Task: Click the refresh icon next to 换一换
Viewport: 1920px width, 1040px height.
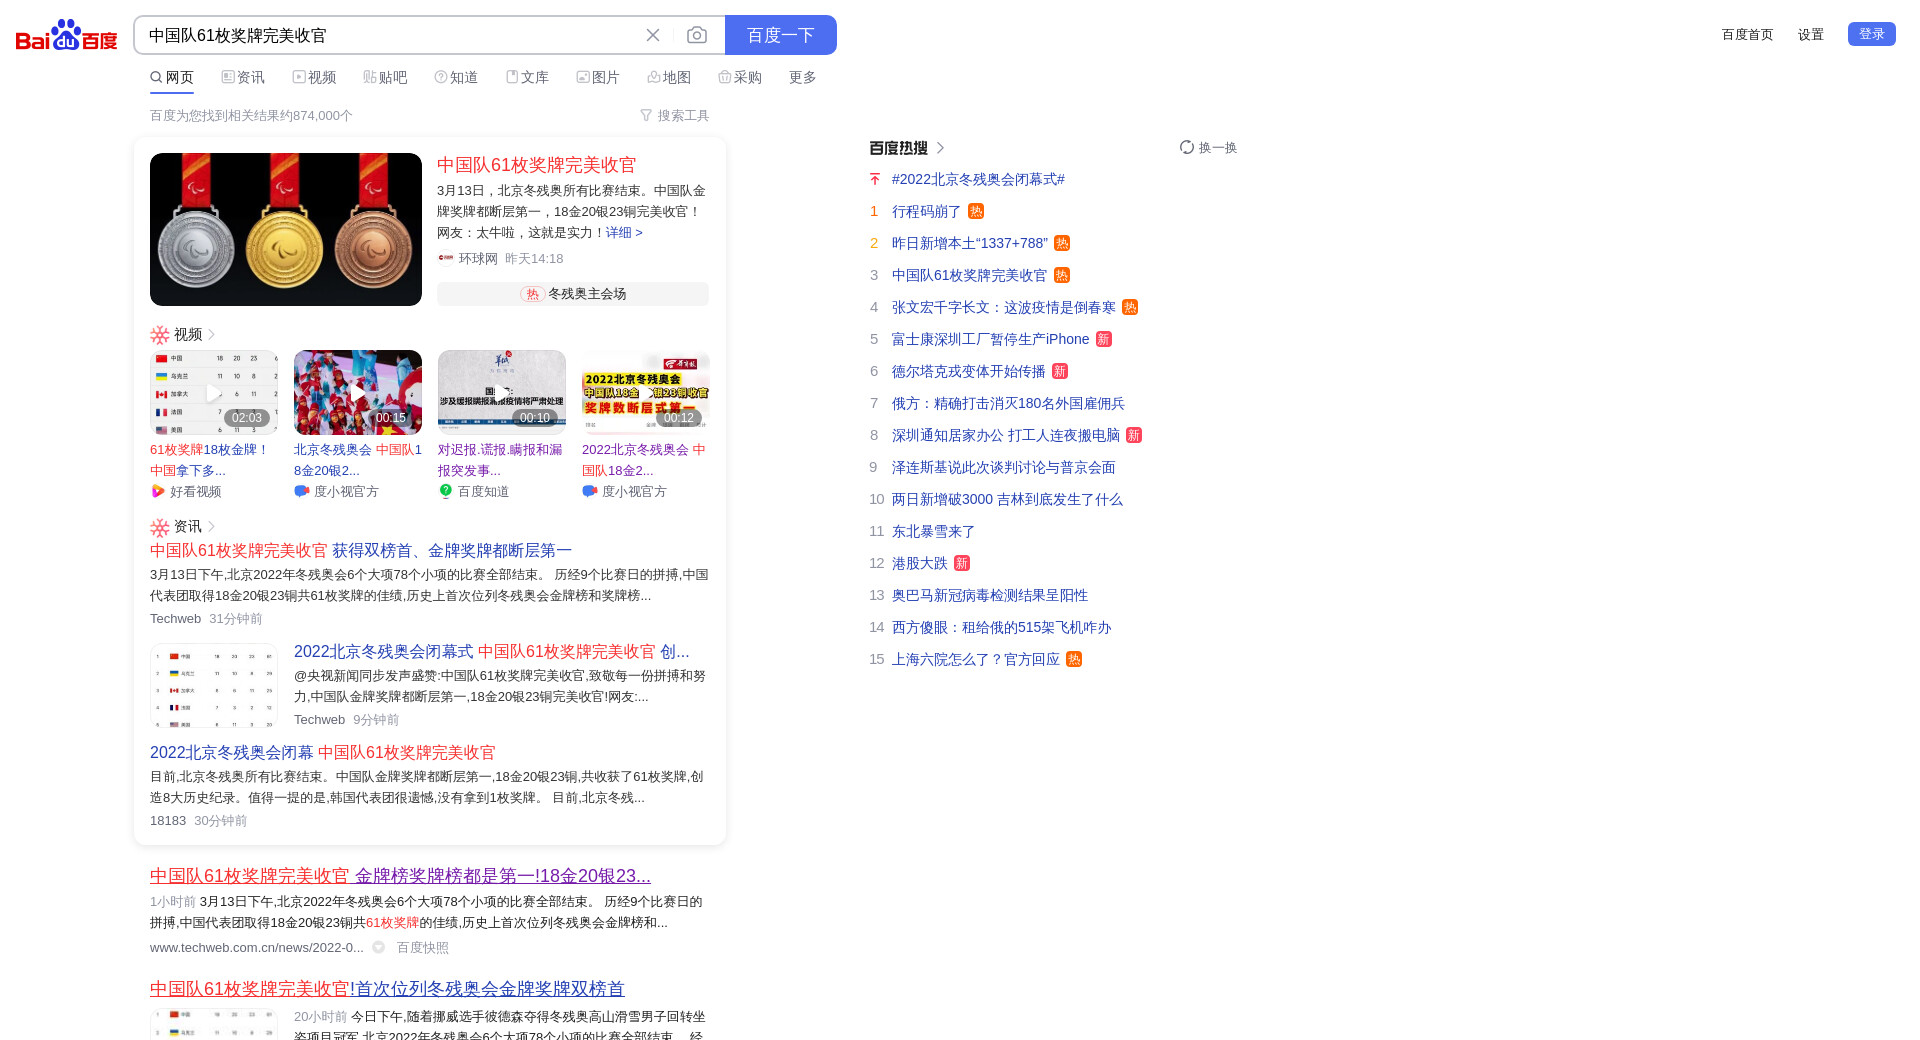Action: point(1187,147)
